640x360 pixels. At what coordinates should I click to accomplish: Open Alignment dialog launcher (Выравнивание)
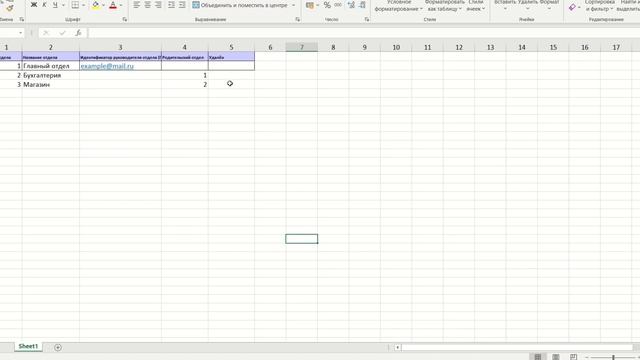[x=297, y=19]
